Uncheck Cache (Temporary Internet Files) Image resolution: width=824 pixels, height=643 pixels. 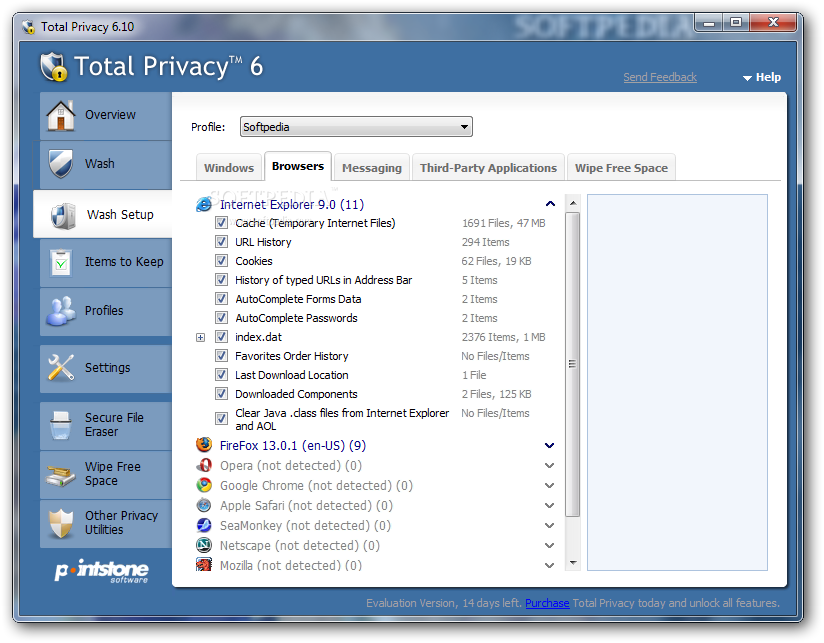(x=221, y=223)
